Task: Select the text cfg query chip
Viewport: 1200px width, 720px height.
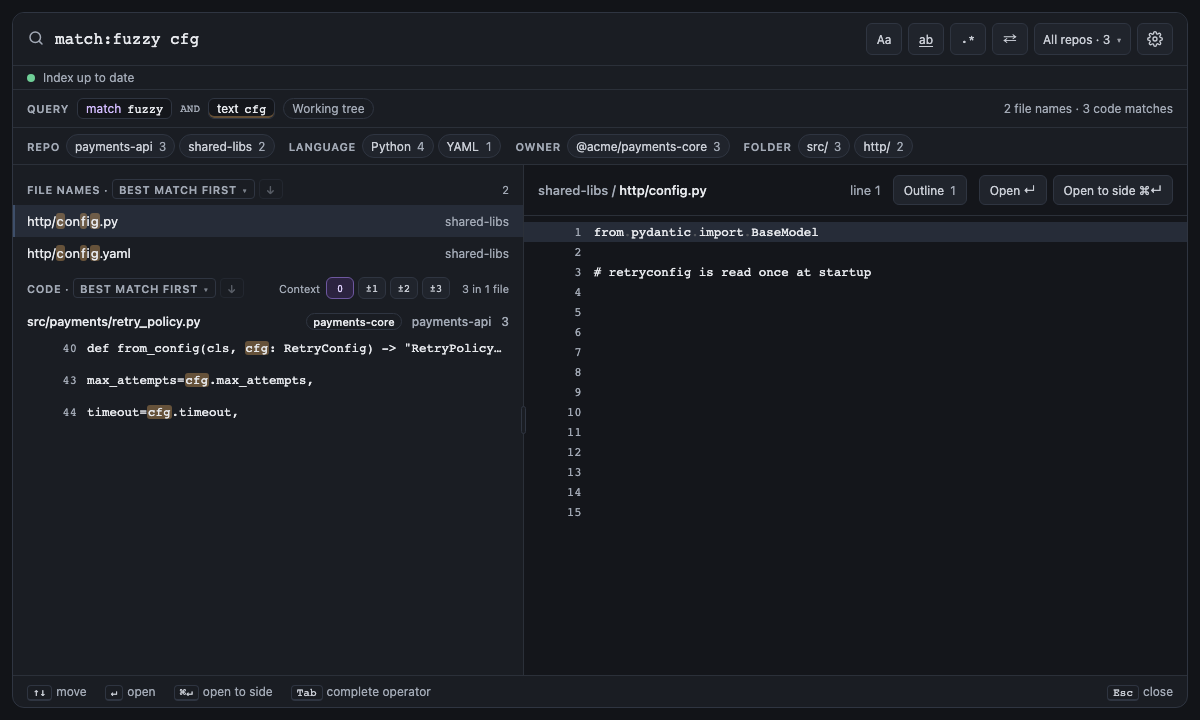Action: (241, 109)
